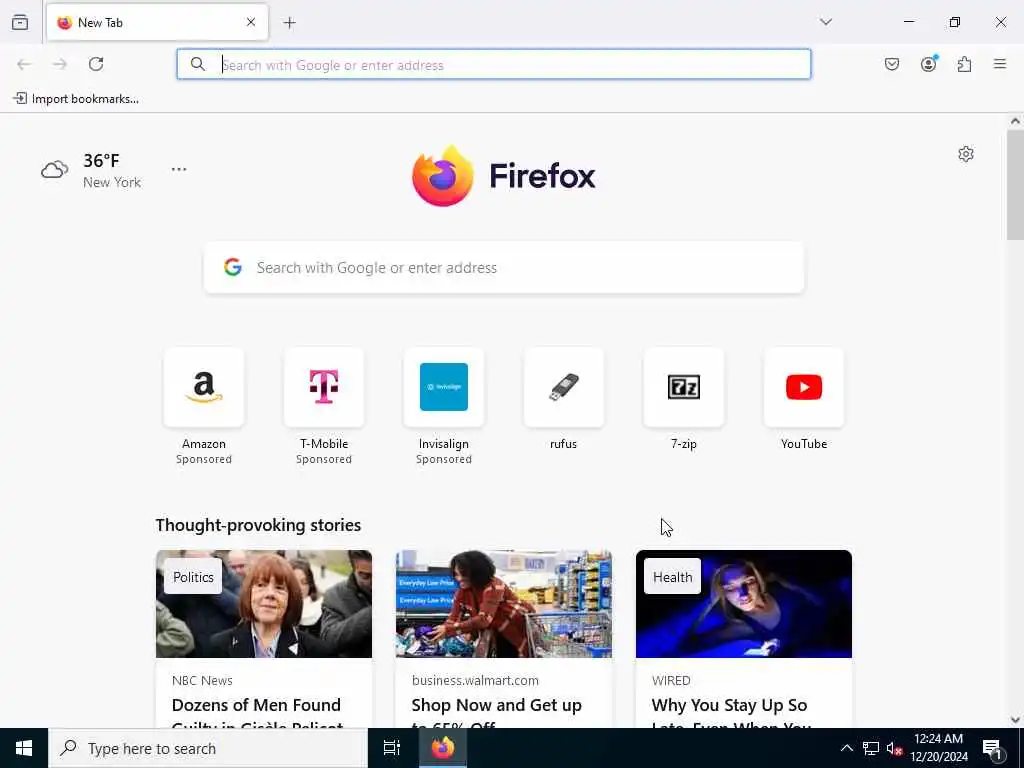The width and height of the screenshot is (1024, 768).
Task: Click Firefox icon on the taskbar
Action: 442,748
